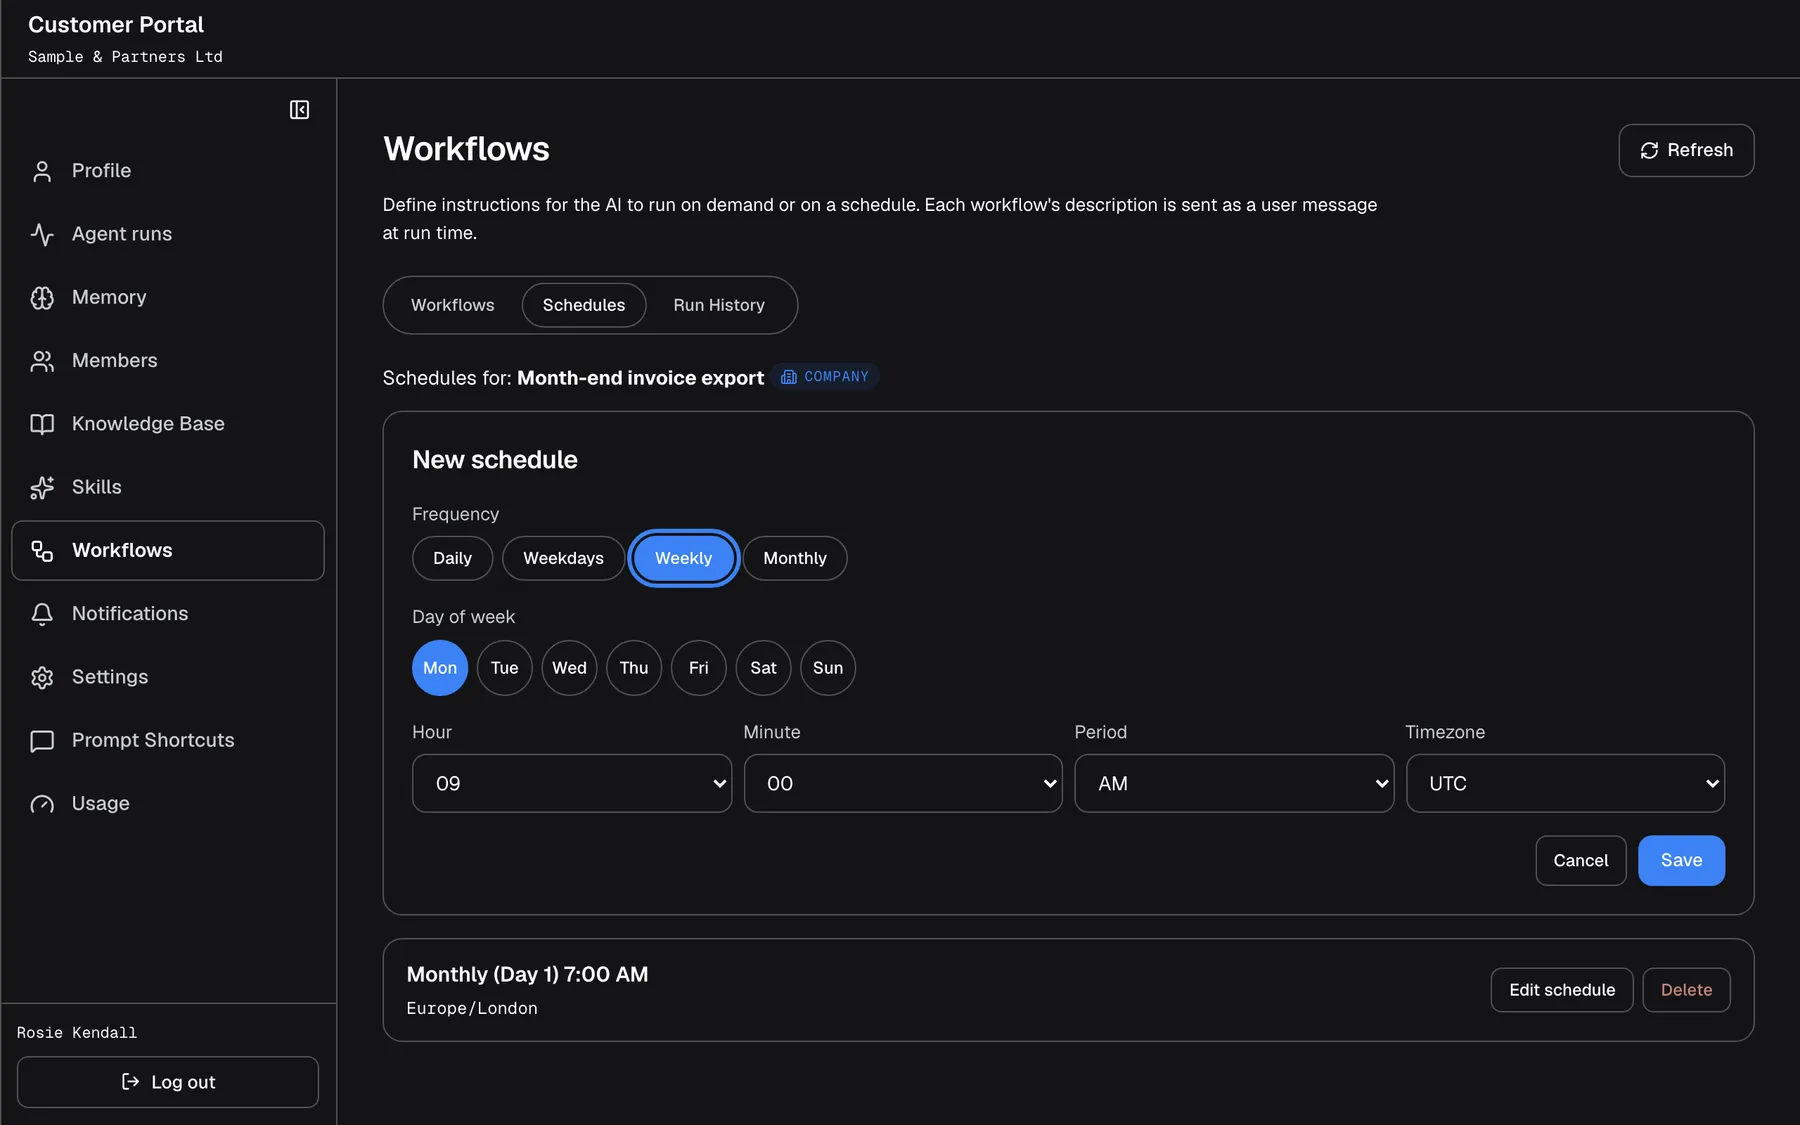Screen dimensions: 1800x1125
Task: Toggle Sat day of week
Action: coord(763,668)
